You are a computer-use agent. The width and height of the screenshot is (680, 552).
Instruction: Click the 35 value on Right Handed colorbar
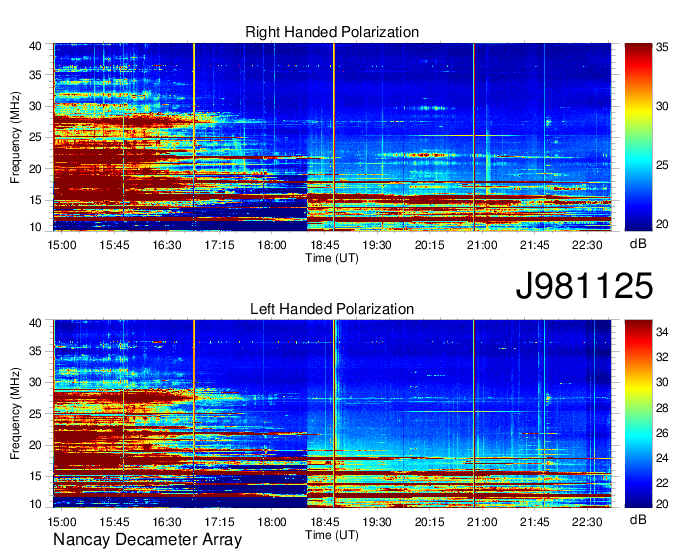[662, 47]
